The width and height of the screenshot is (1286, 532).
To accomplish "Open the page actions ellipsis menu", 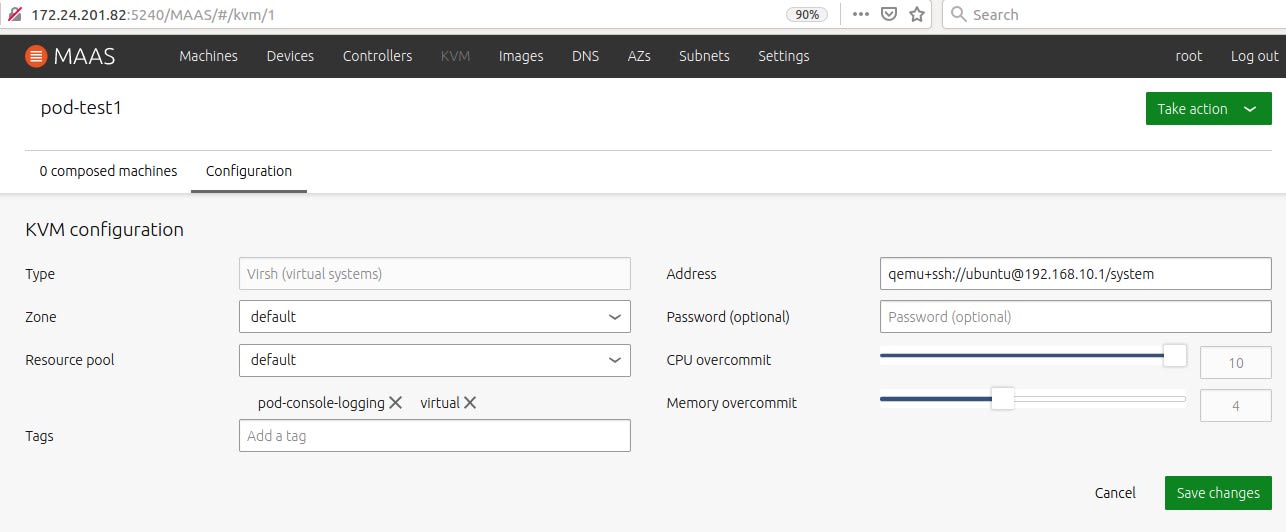I will tap(860, 15).
